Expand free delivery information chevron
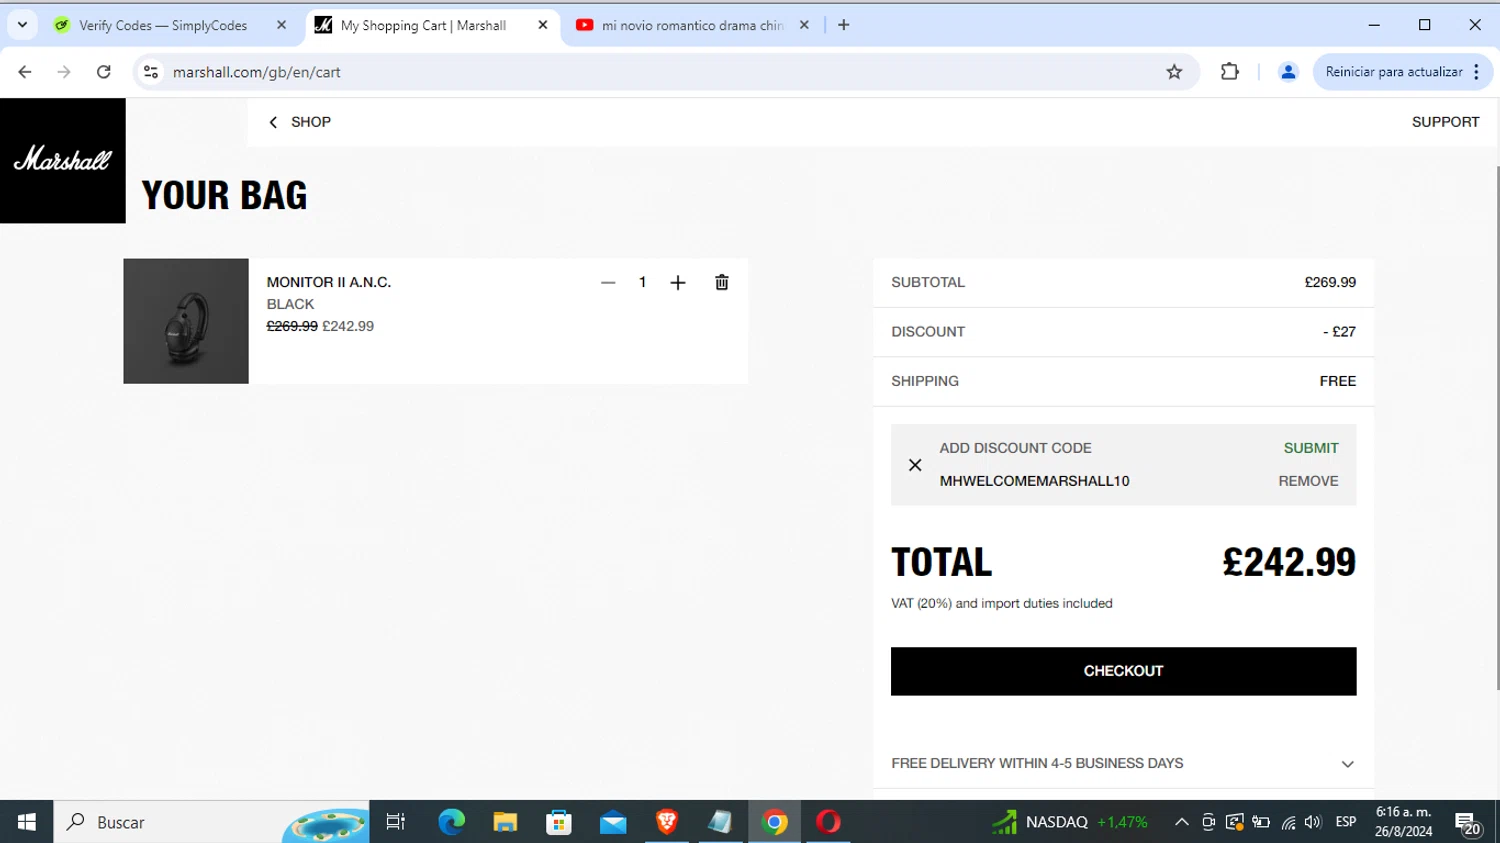 tap(1347, 764)
